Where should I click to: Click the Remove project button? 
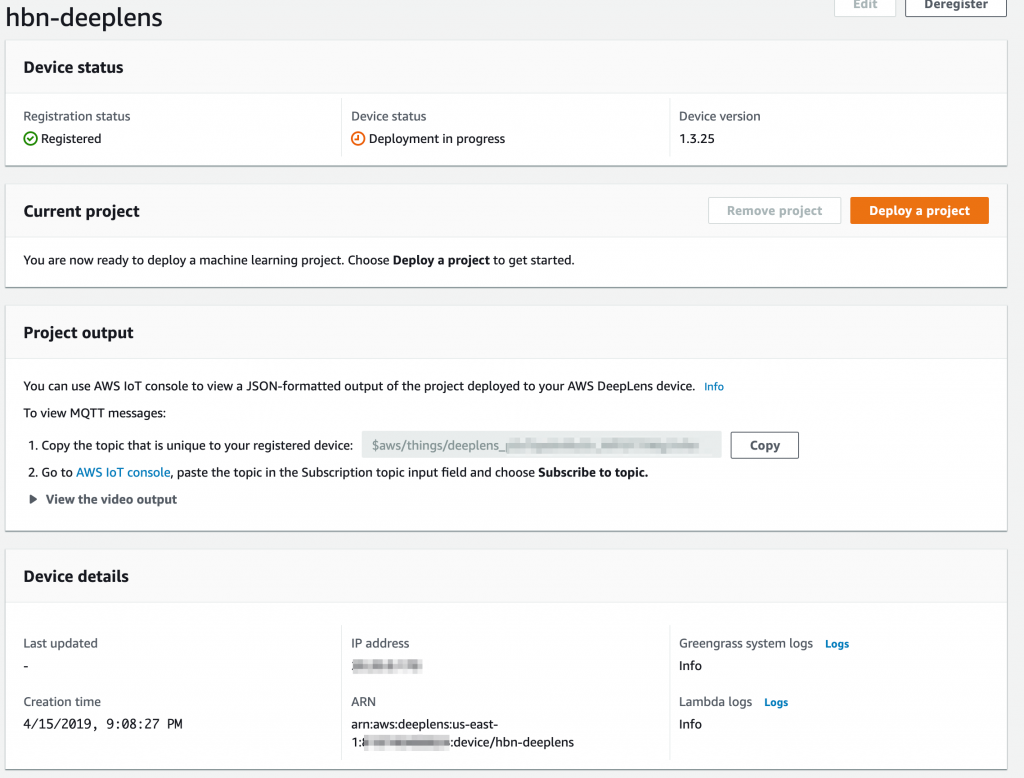click(775, 210)
